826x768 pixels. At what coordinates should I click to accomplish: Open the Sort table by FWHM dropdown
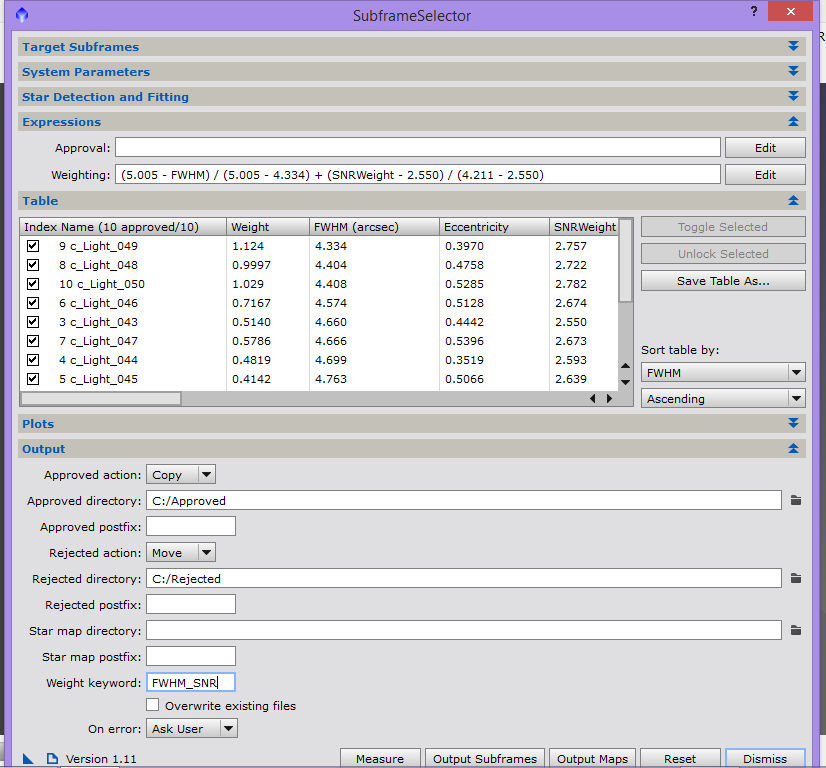click(722, 372)
